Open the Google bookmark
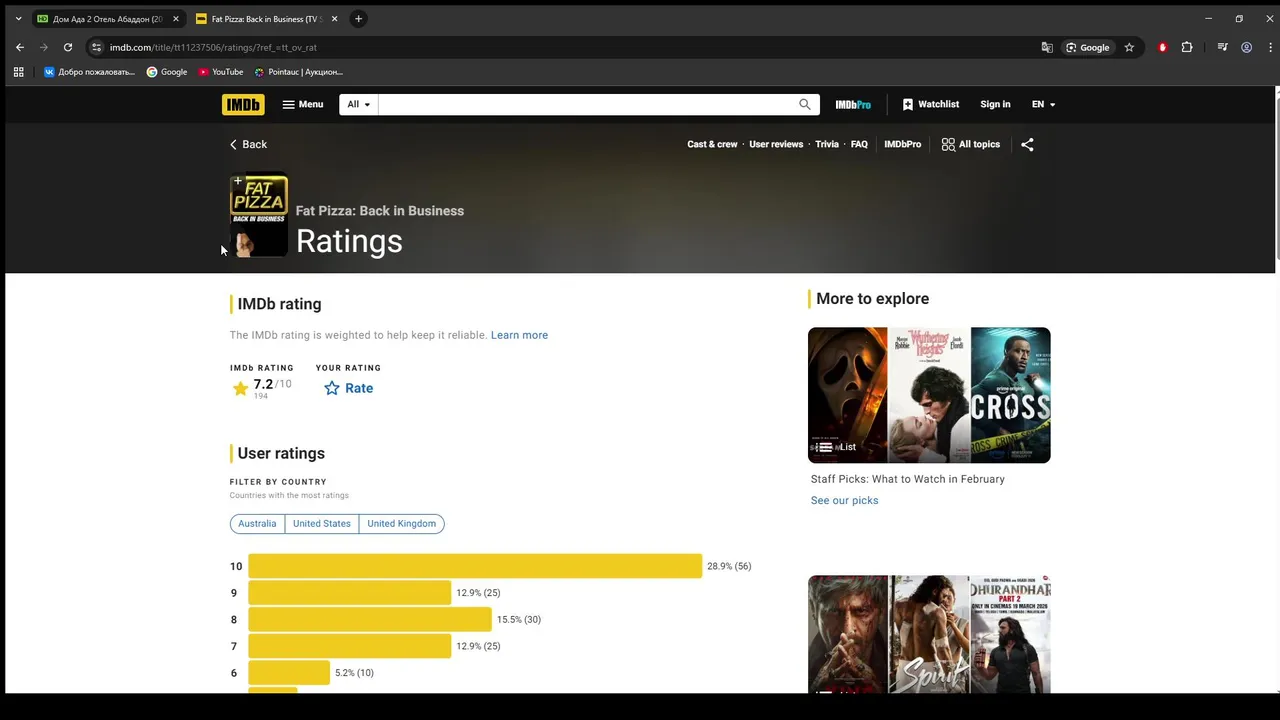 [x=167, y=72]
